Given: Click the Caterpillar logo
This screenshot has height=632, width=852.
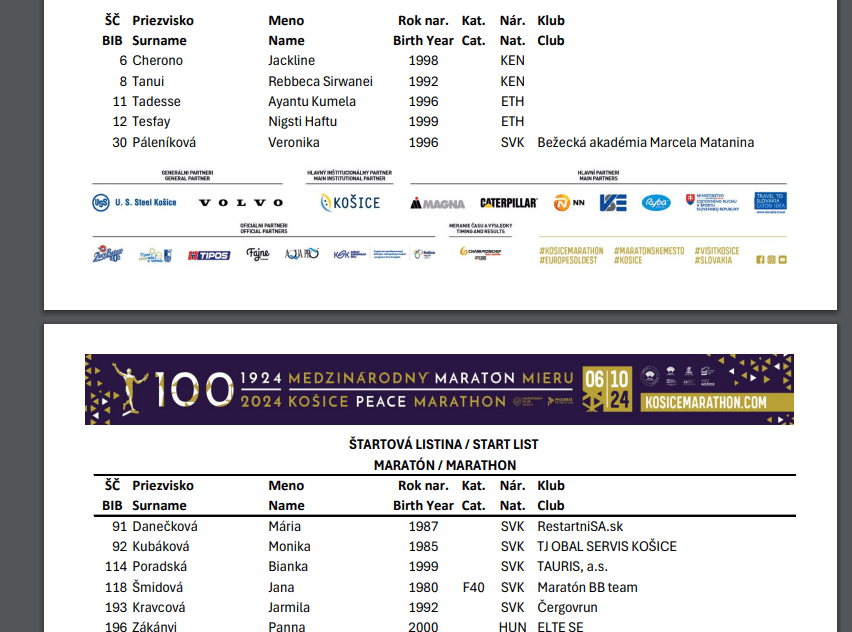Looking at the screenshot, I should pos(508,203).
